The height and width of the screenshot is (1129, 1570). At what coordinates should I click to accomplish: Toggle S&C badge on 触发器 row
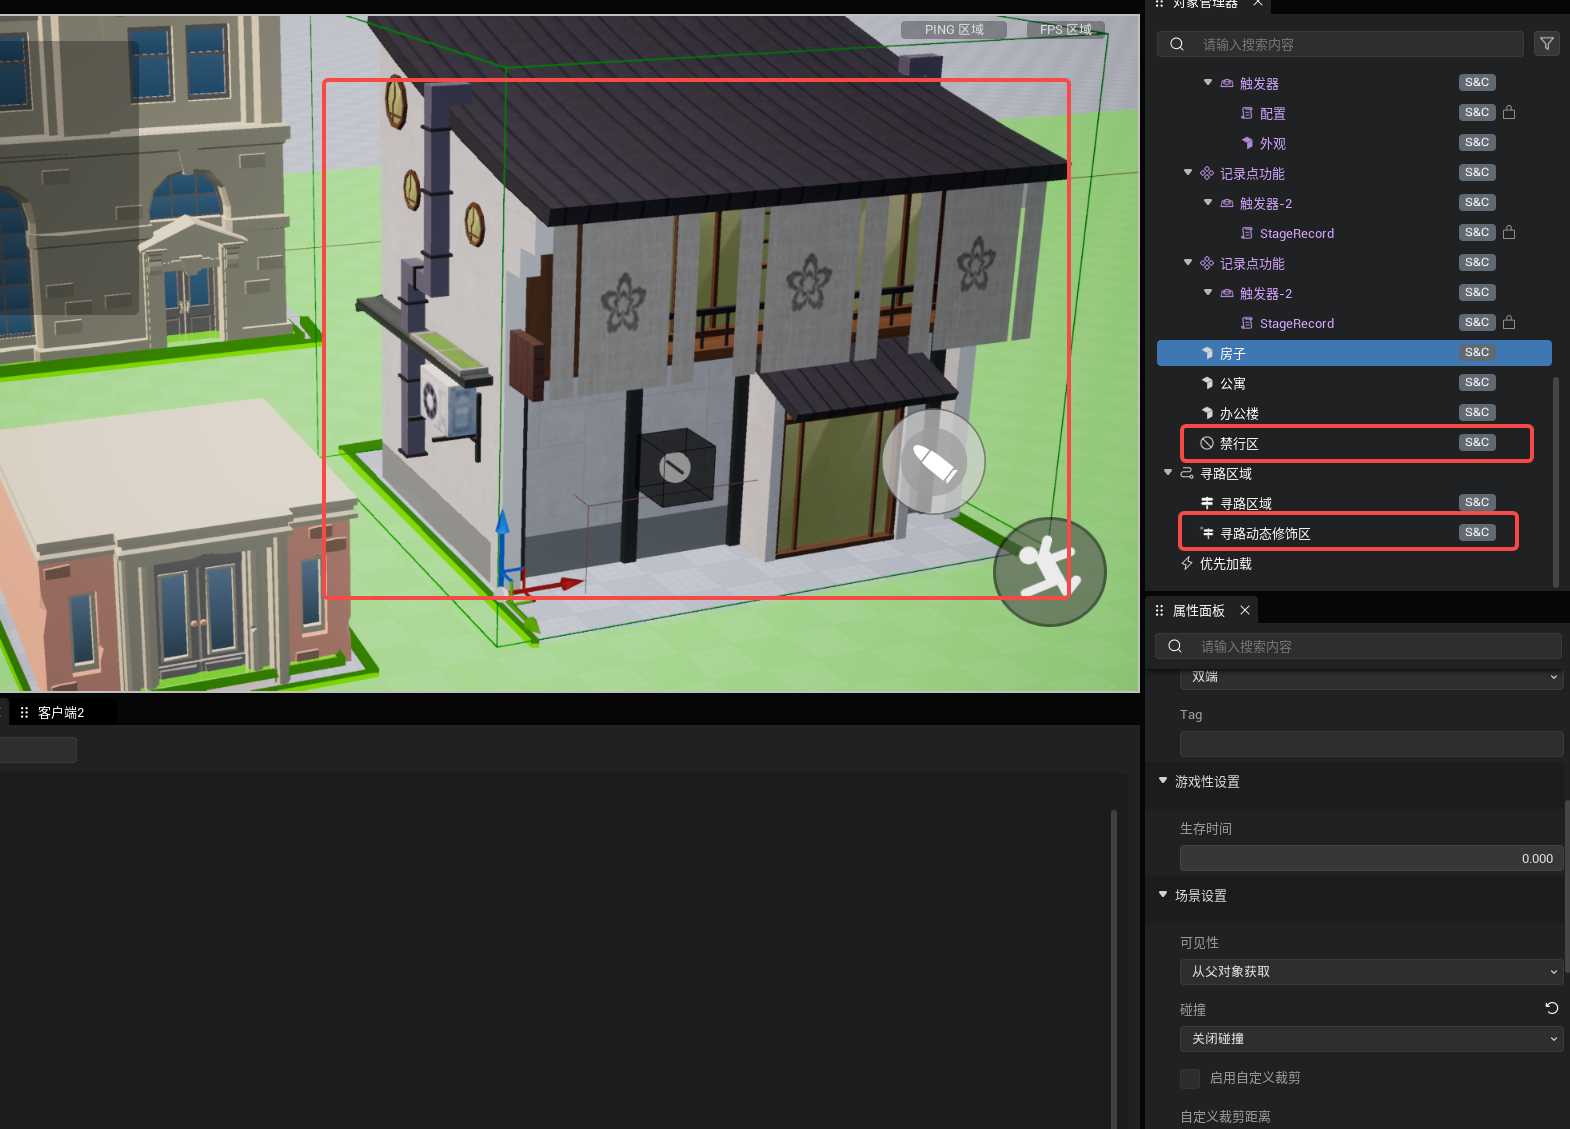tap(1477, 82)
